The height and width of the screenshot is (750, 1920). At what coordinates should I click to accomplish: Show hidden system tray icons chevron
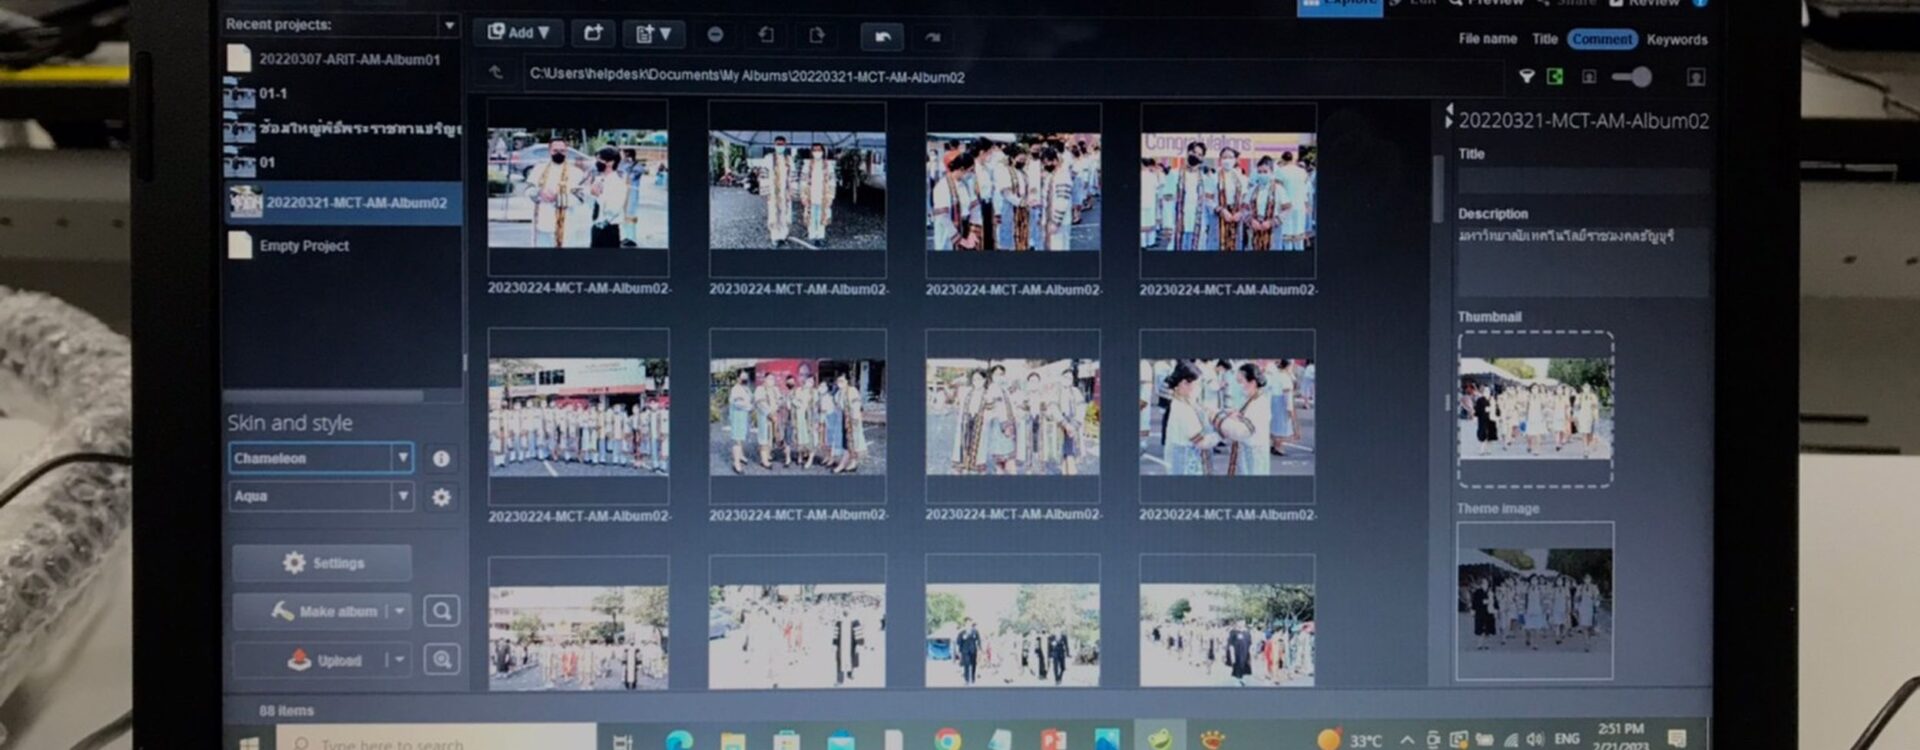pos(1407,740)
